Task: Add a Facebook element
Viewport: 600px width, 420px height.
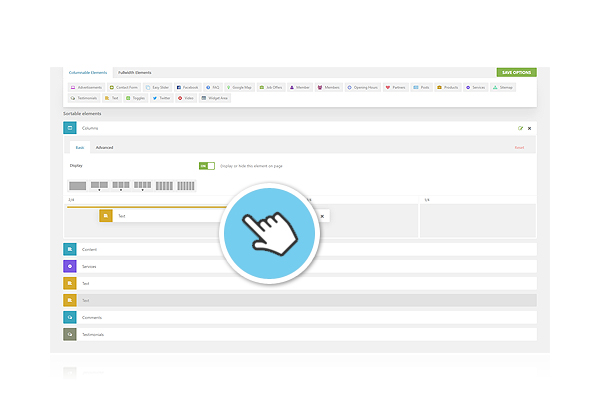Action: (188, 88)
